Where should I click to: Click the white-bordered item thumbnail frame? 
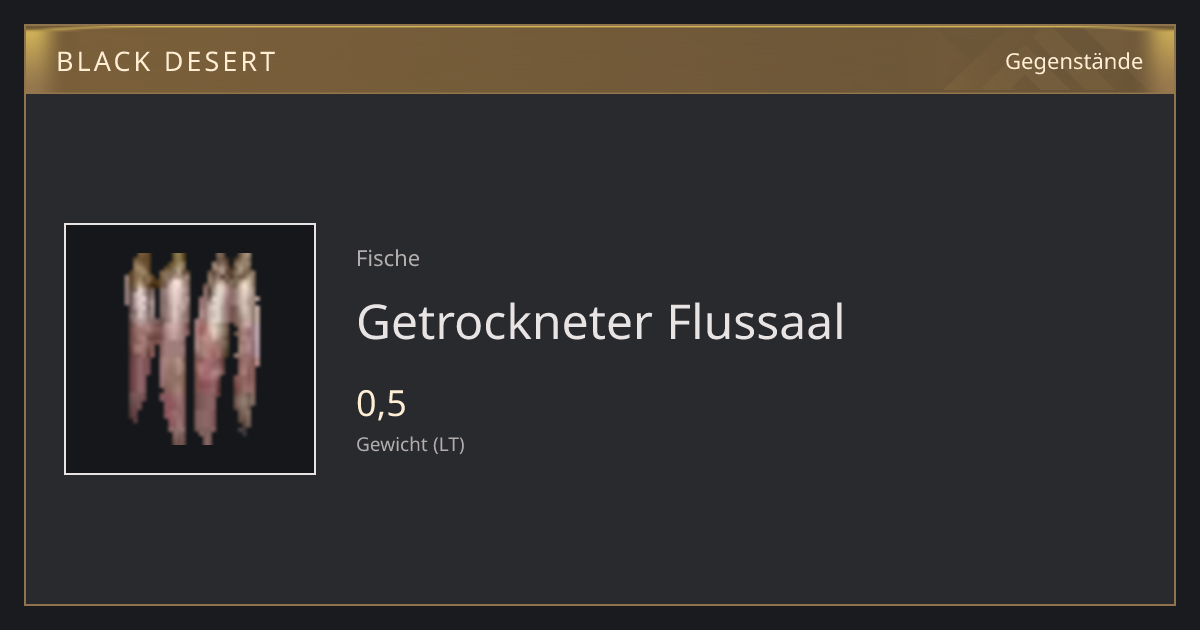pyautogui.click(x=190, y=349)
